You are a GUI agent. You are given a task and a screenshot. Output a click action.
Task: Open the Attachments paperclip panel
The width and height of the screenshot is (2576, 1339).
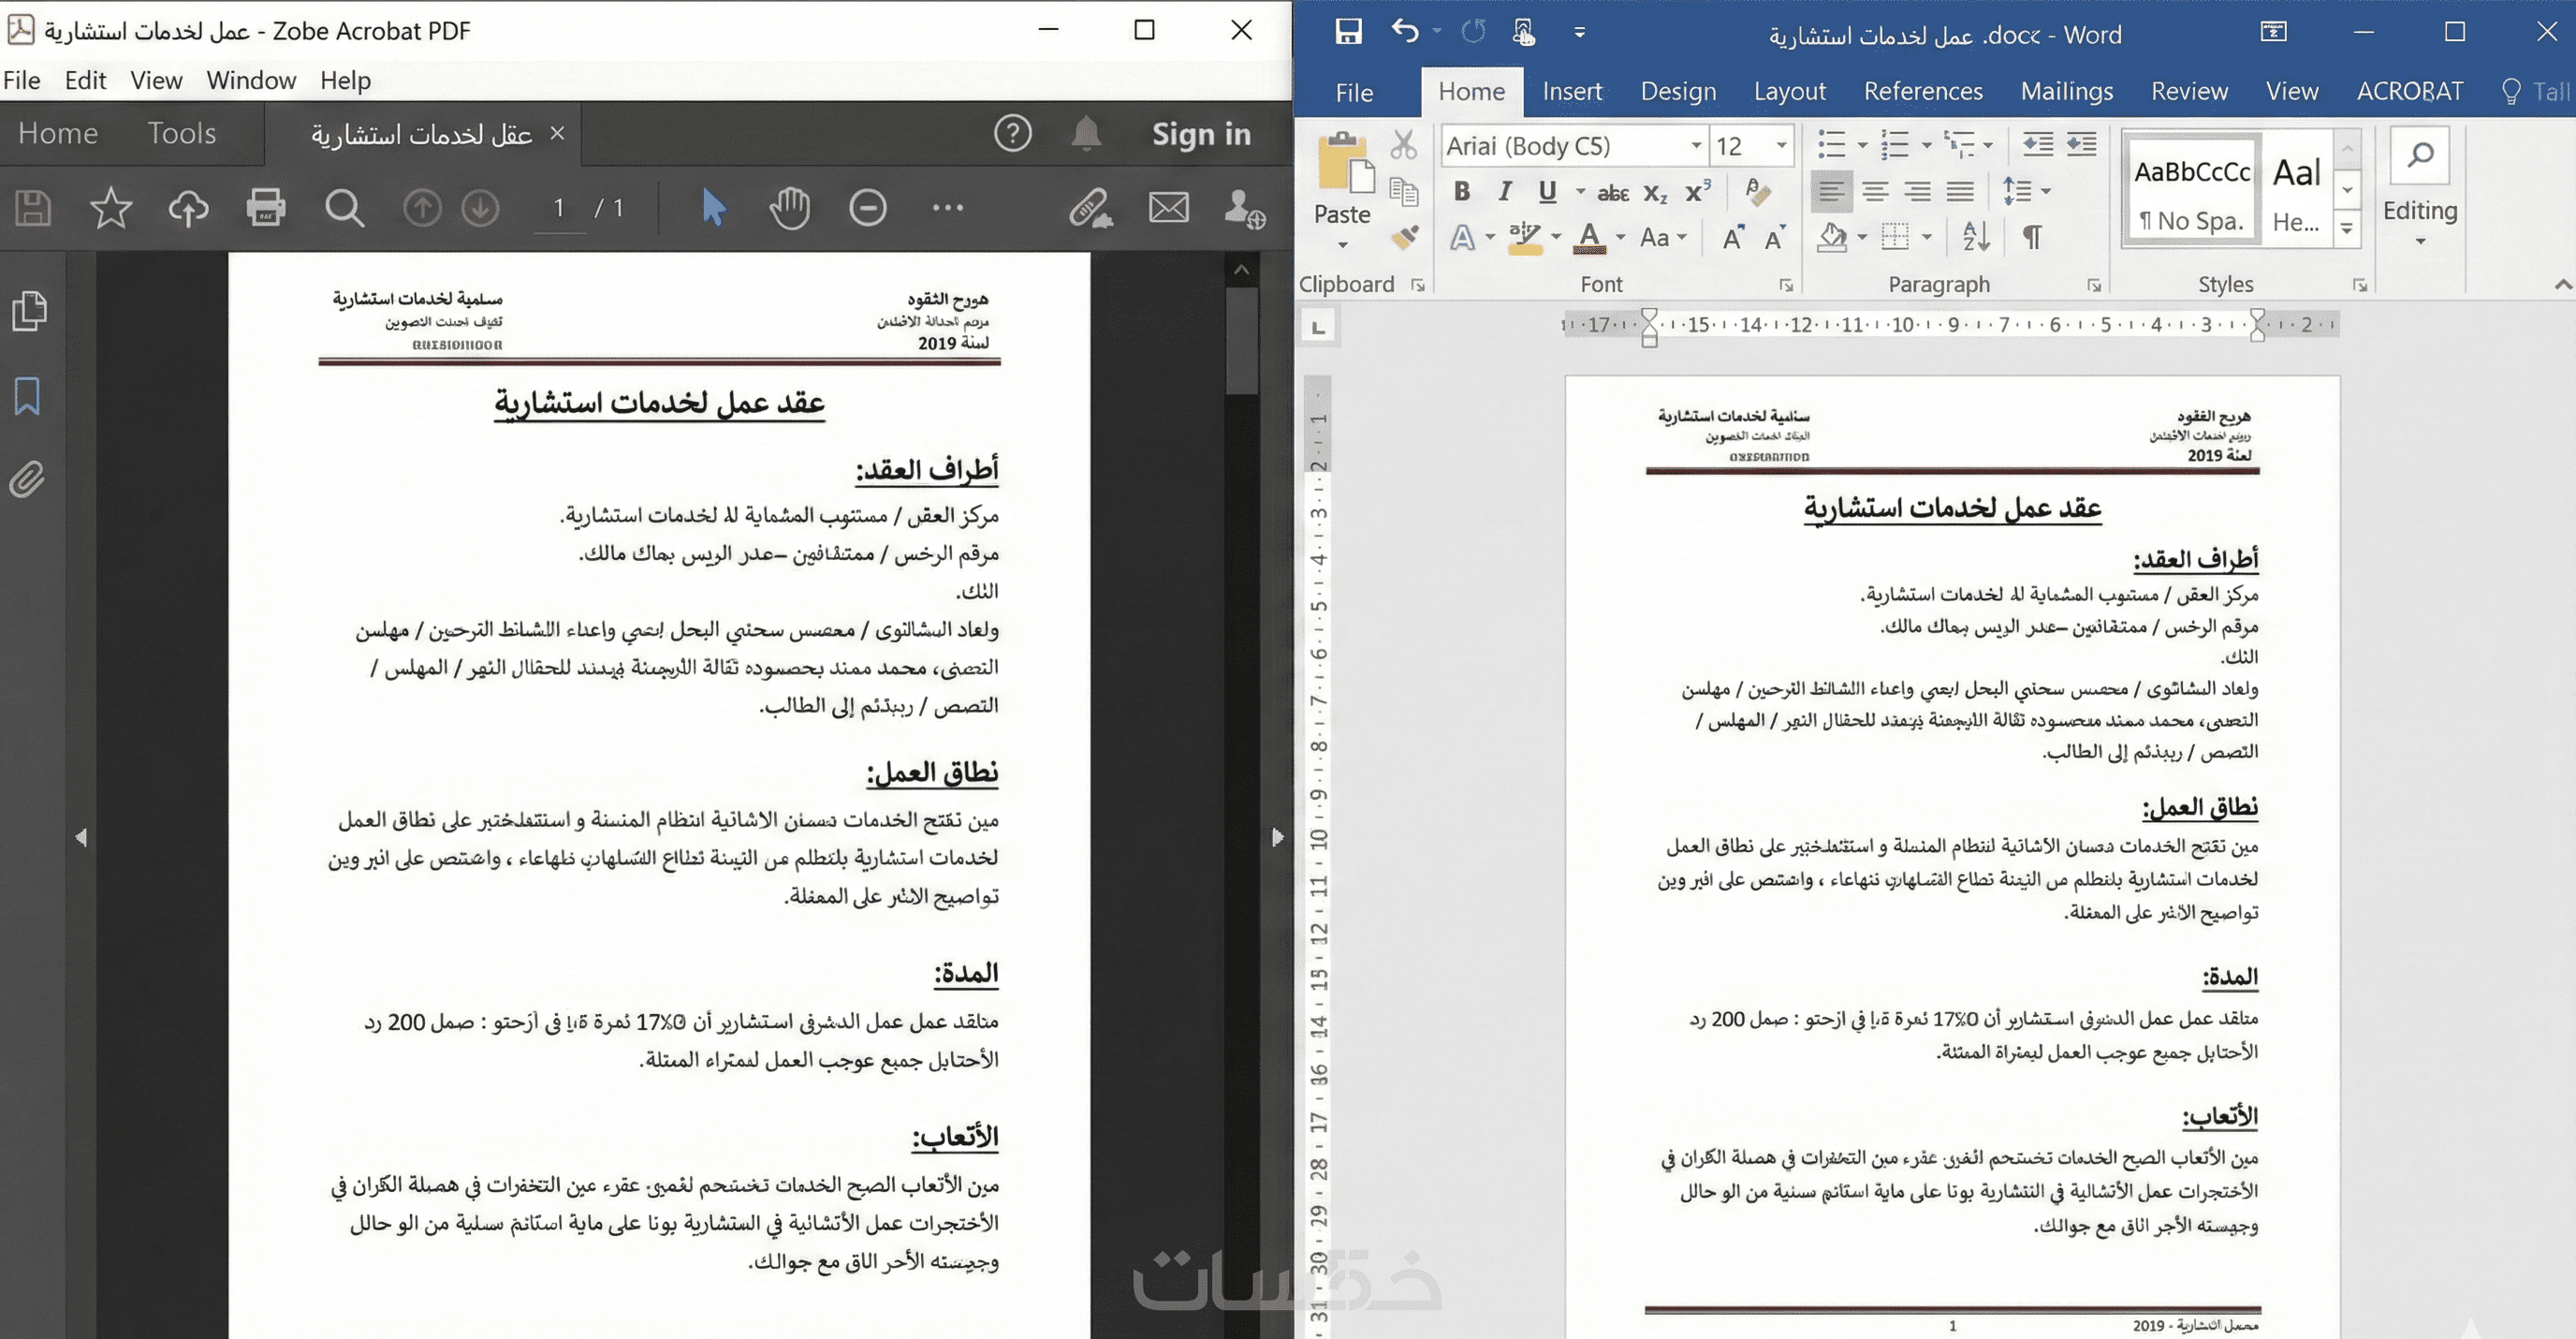pyautogui.click(x=28, y=480)
